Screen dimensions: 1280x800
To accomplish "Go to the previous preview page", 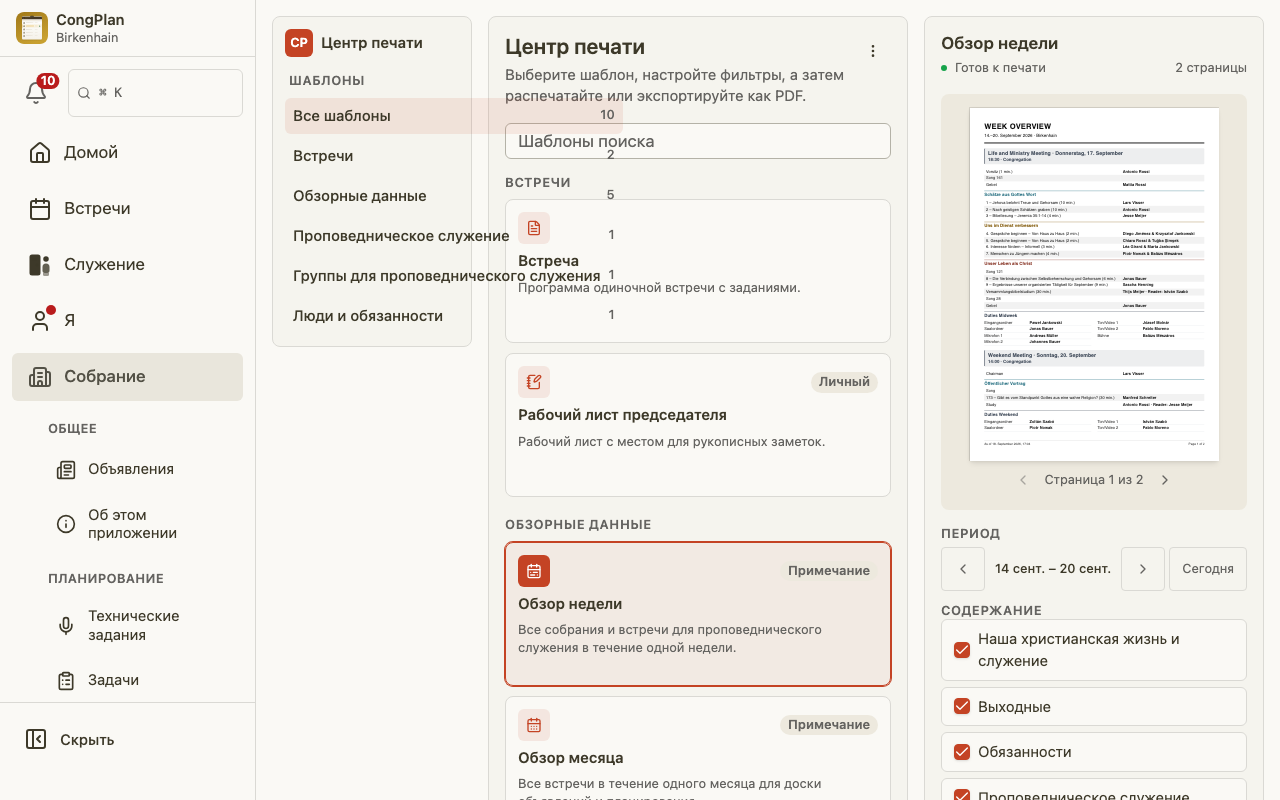I will tap(1023, 480).
